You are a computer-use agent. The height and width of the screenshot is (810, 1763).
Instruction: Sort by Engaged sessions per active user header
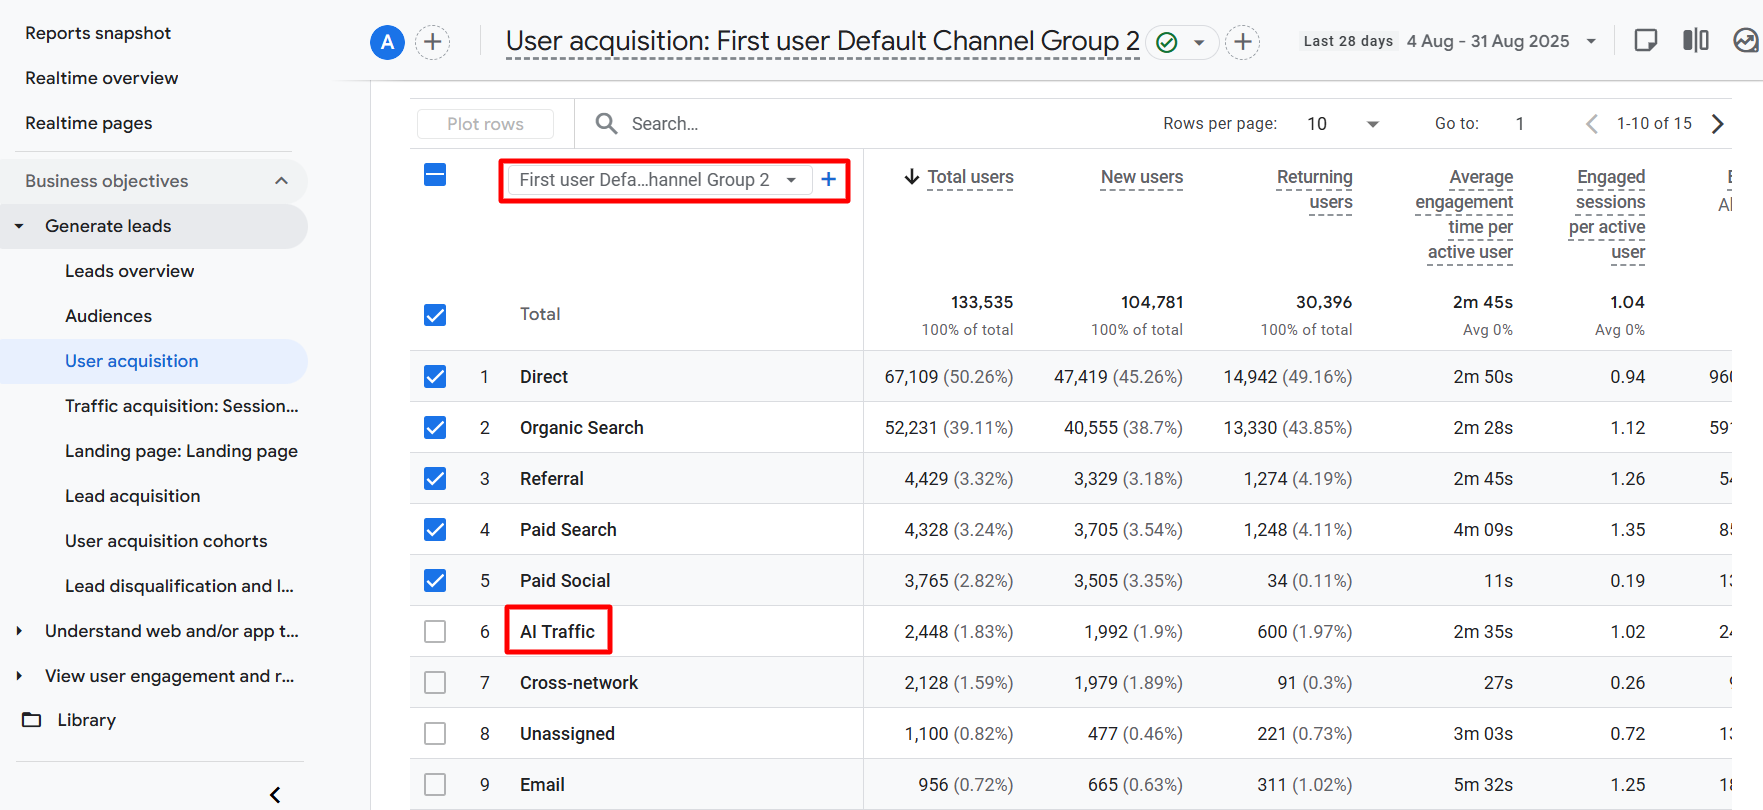[1607, 214]
